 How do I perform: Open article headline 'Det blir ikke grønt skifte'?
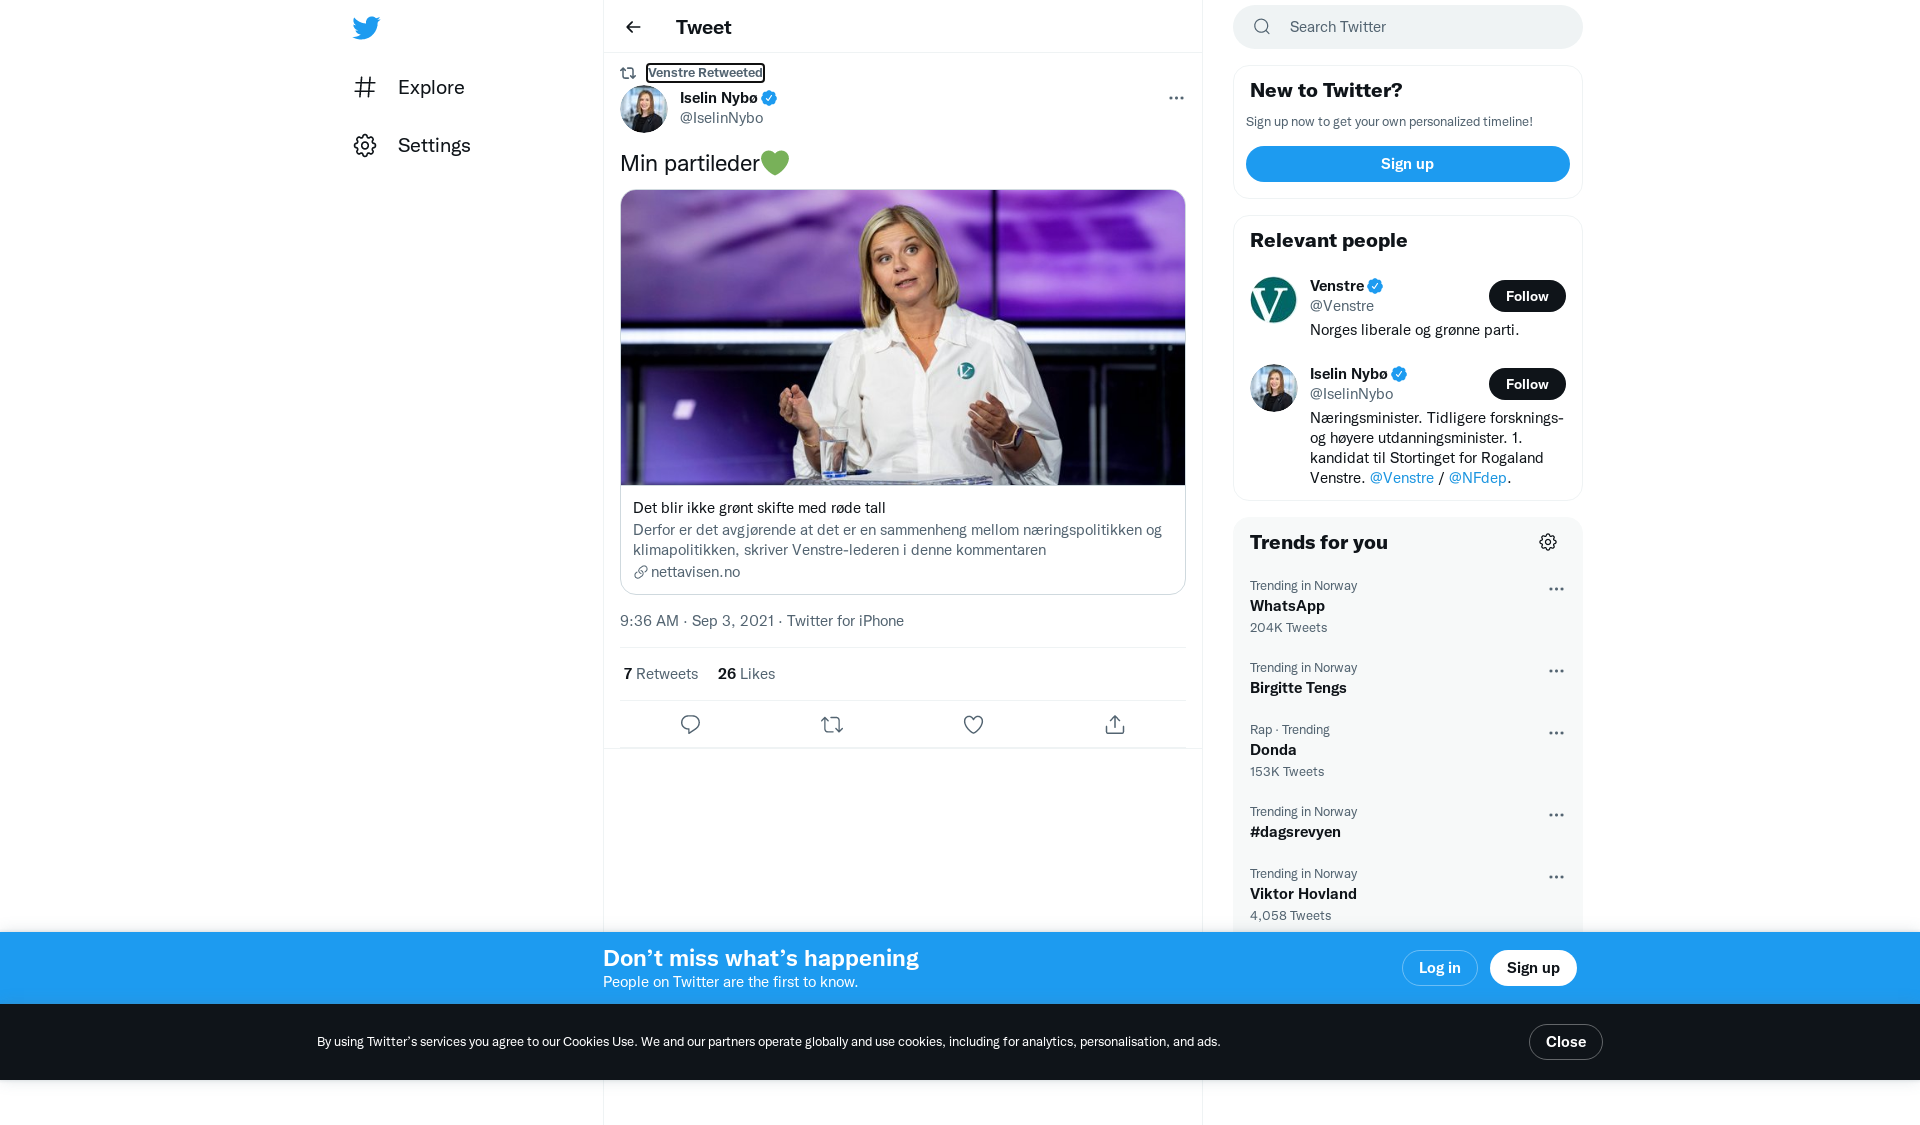tap(759, 508)
